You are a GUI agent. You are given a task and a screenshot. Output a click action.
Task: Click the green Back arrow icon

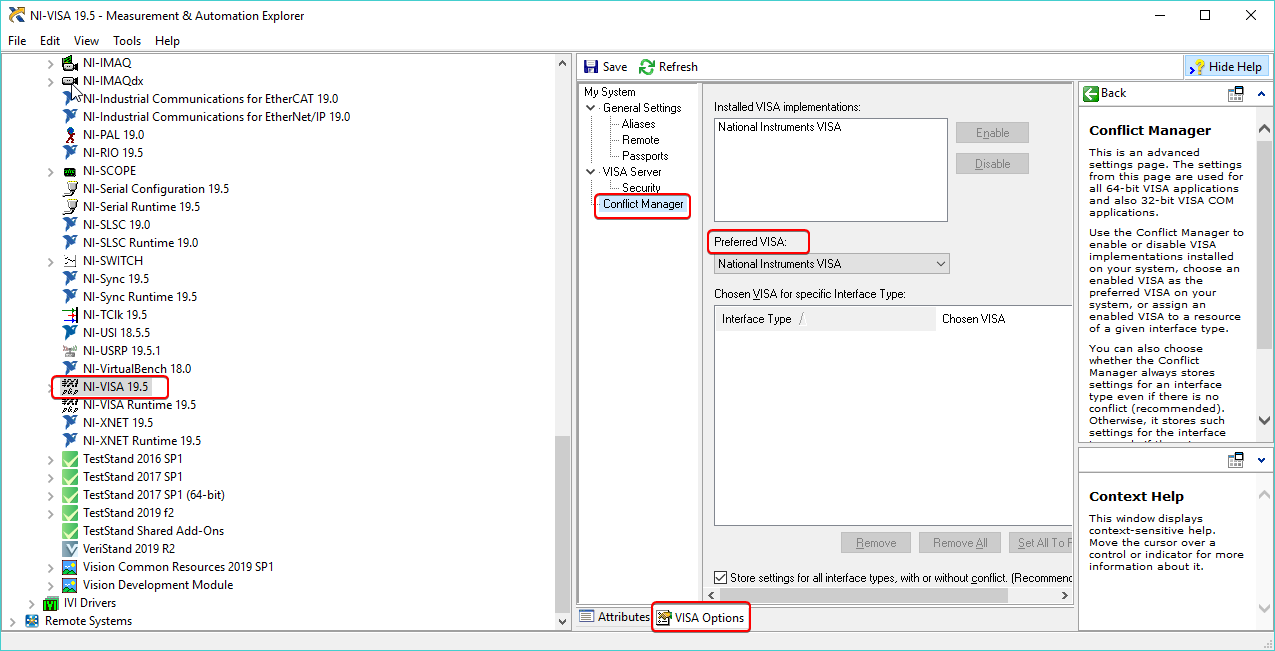1091,93
